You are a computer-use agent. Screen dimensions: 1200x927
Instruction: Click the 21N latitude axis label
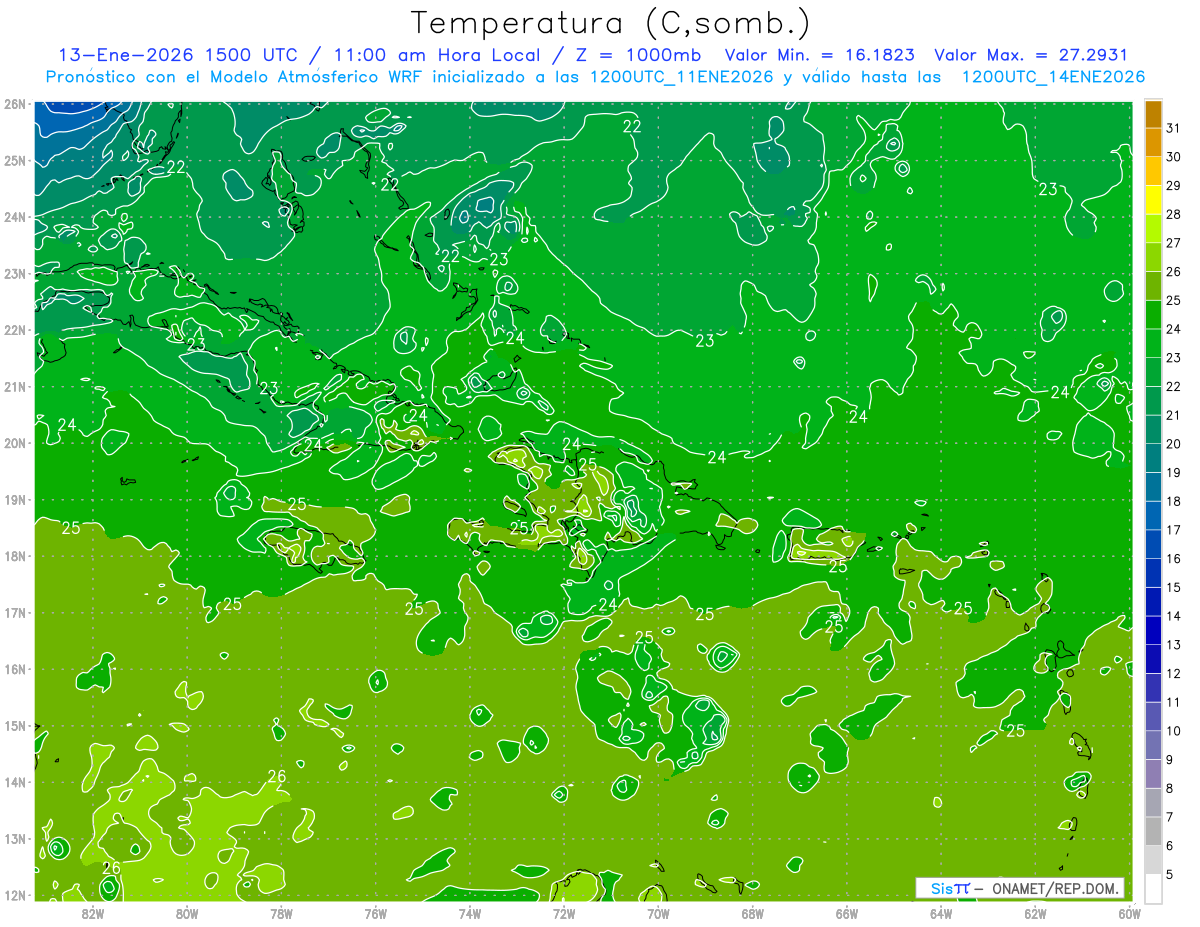14,386
